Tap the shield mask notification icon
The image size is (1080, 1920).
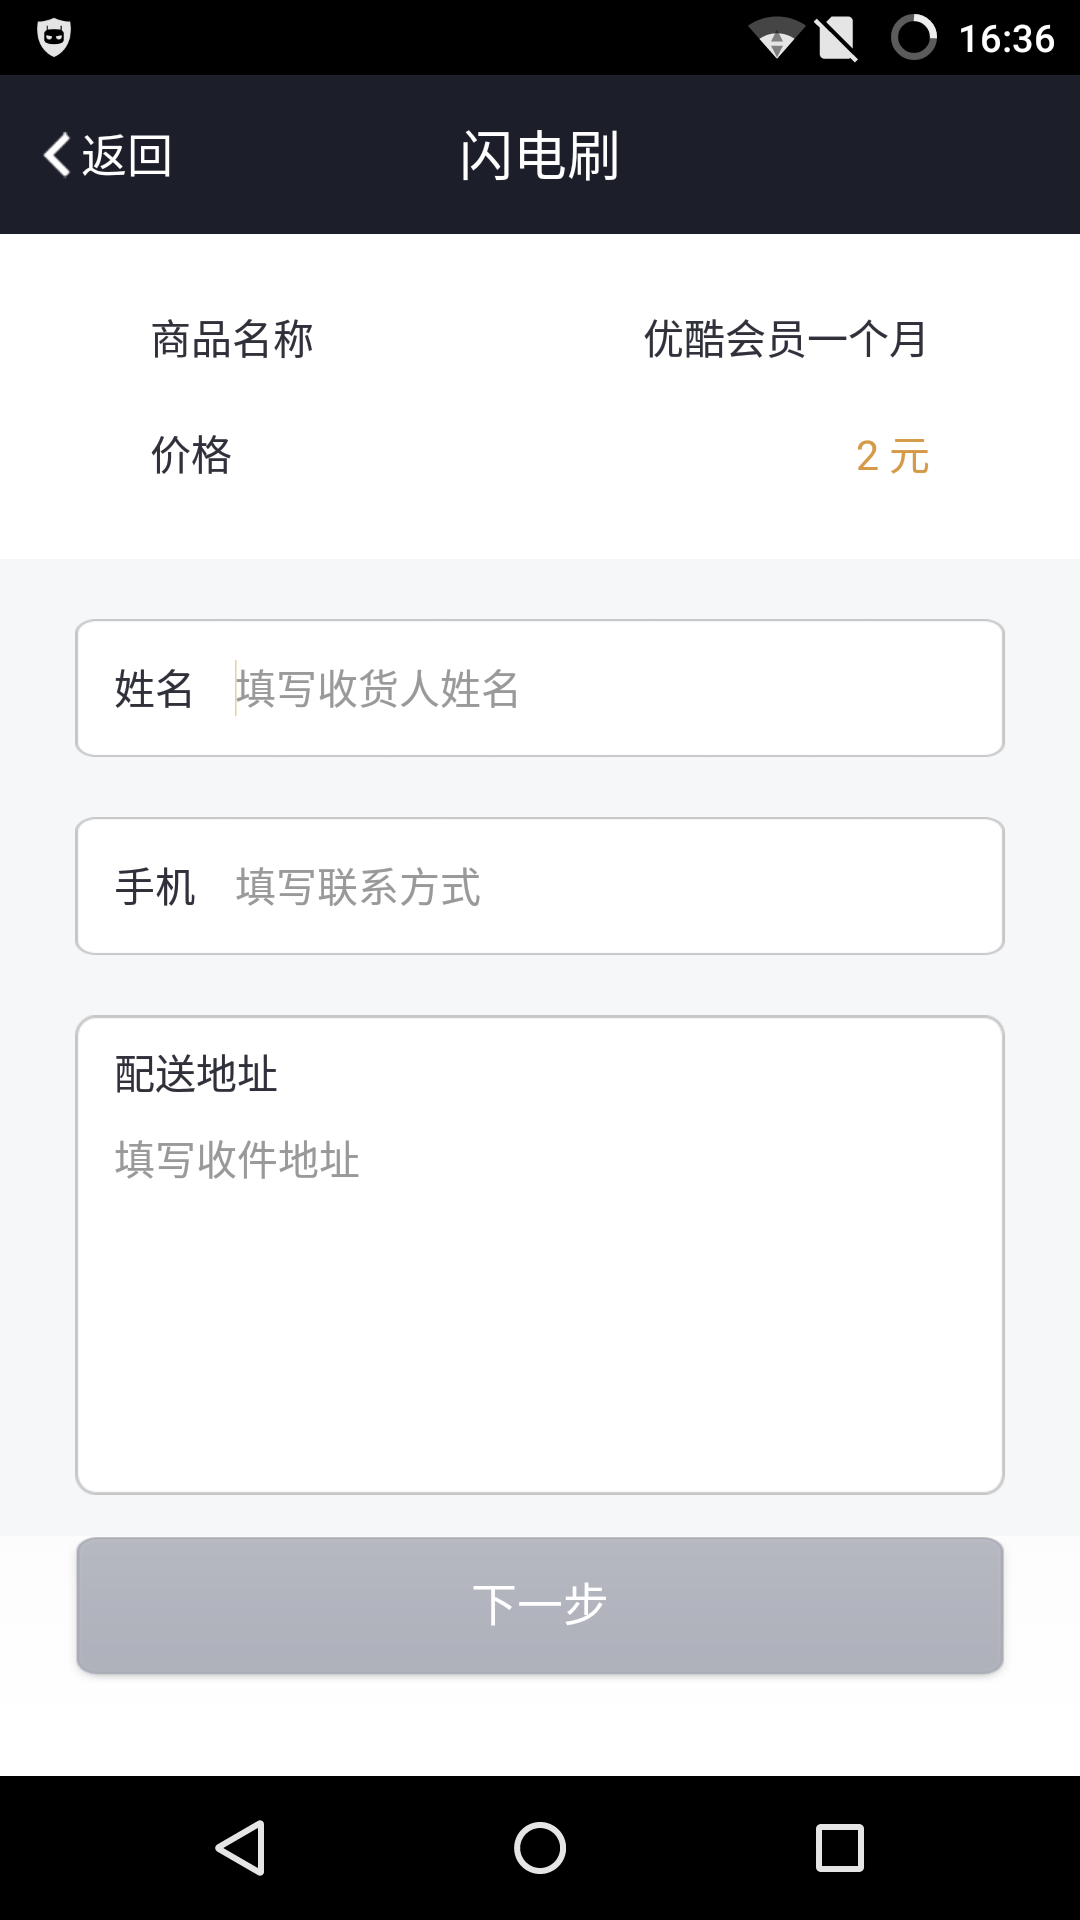(x=54, y=38)
